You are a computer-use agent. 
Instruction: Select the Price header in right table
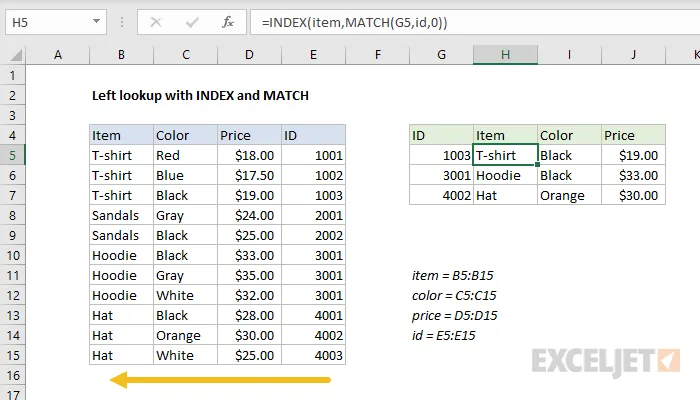tap(633, 135)
